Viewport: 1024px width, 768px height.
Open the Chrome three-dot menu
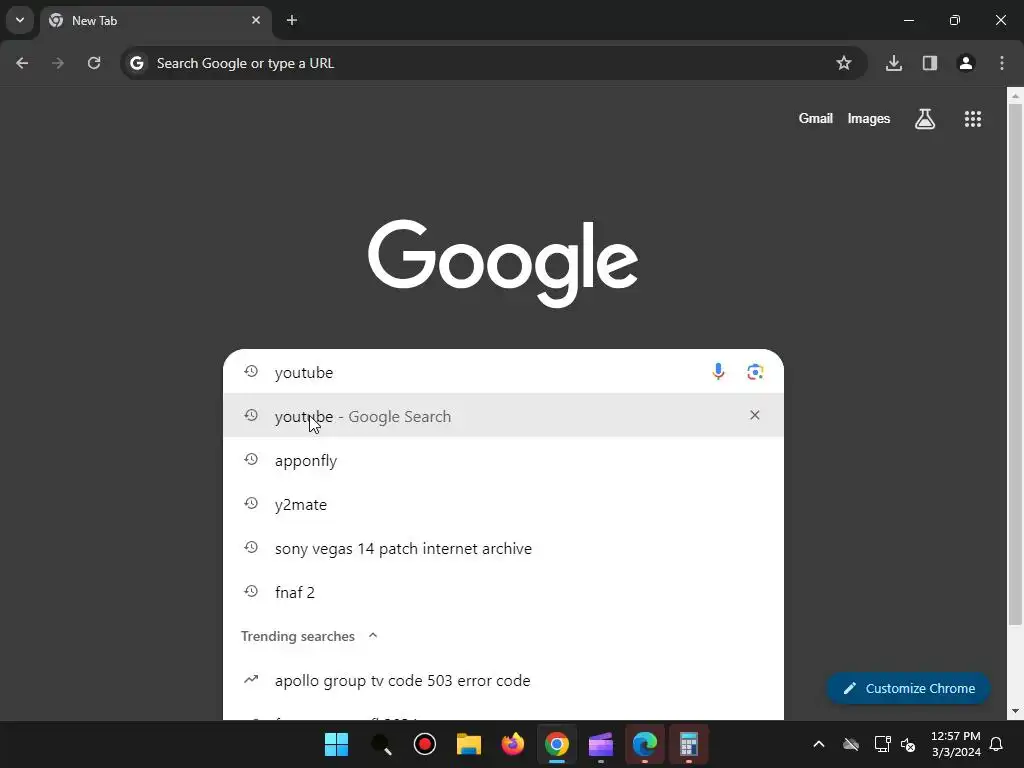(x=1002, y=63)
